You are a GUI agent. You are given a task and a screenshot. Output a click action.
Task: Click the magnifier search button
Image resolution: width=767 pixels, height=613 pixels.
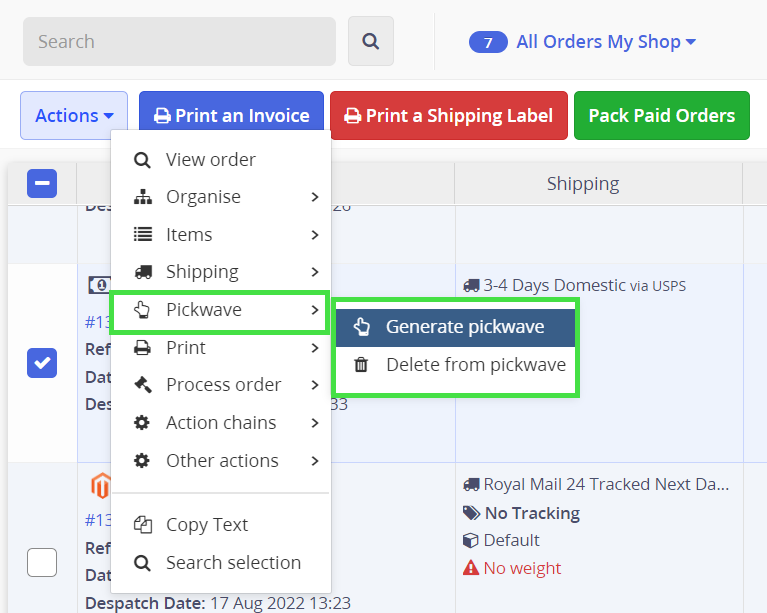[371, 42]
